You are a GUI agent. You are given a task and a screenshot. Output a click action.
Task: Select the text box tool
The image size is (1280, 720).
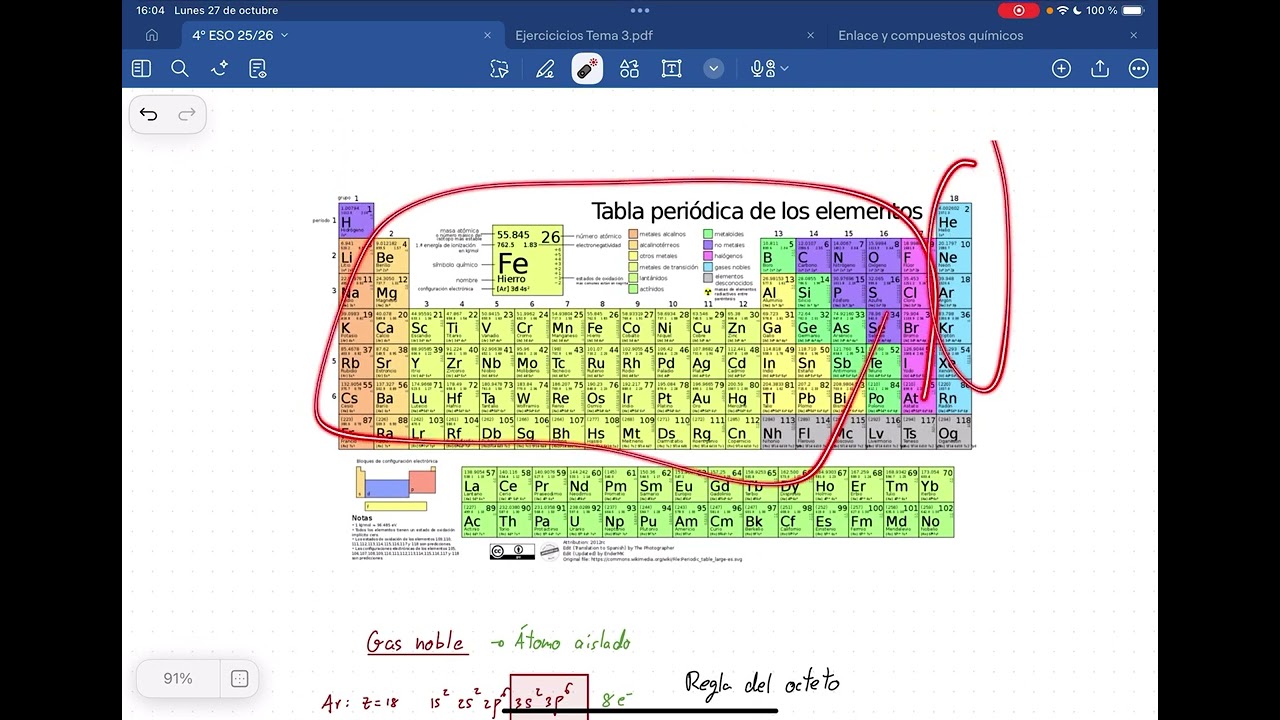(x=672, y=68)
